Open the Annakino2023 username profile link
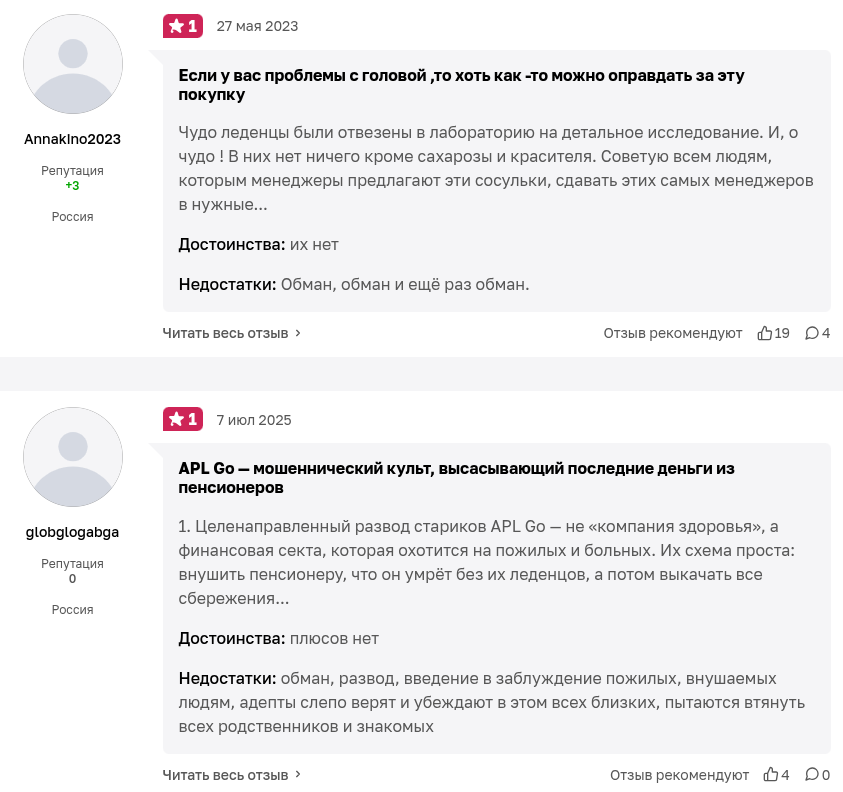The height and width of the screenshot is (792, 843). pyautogui.click(x=72, y=139)
